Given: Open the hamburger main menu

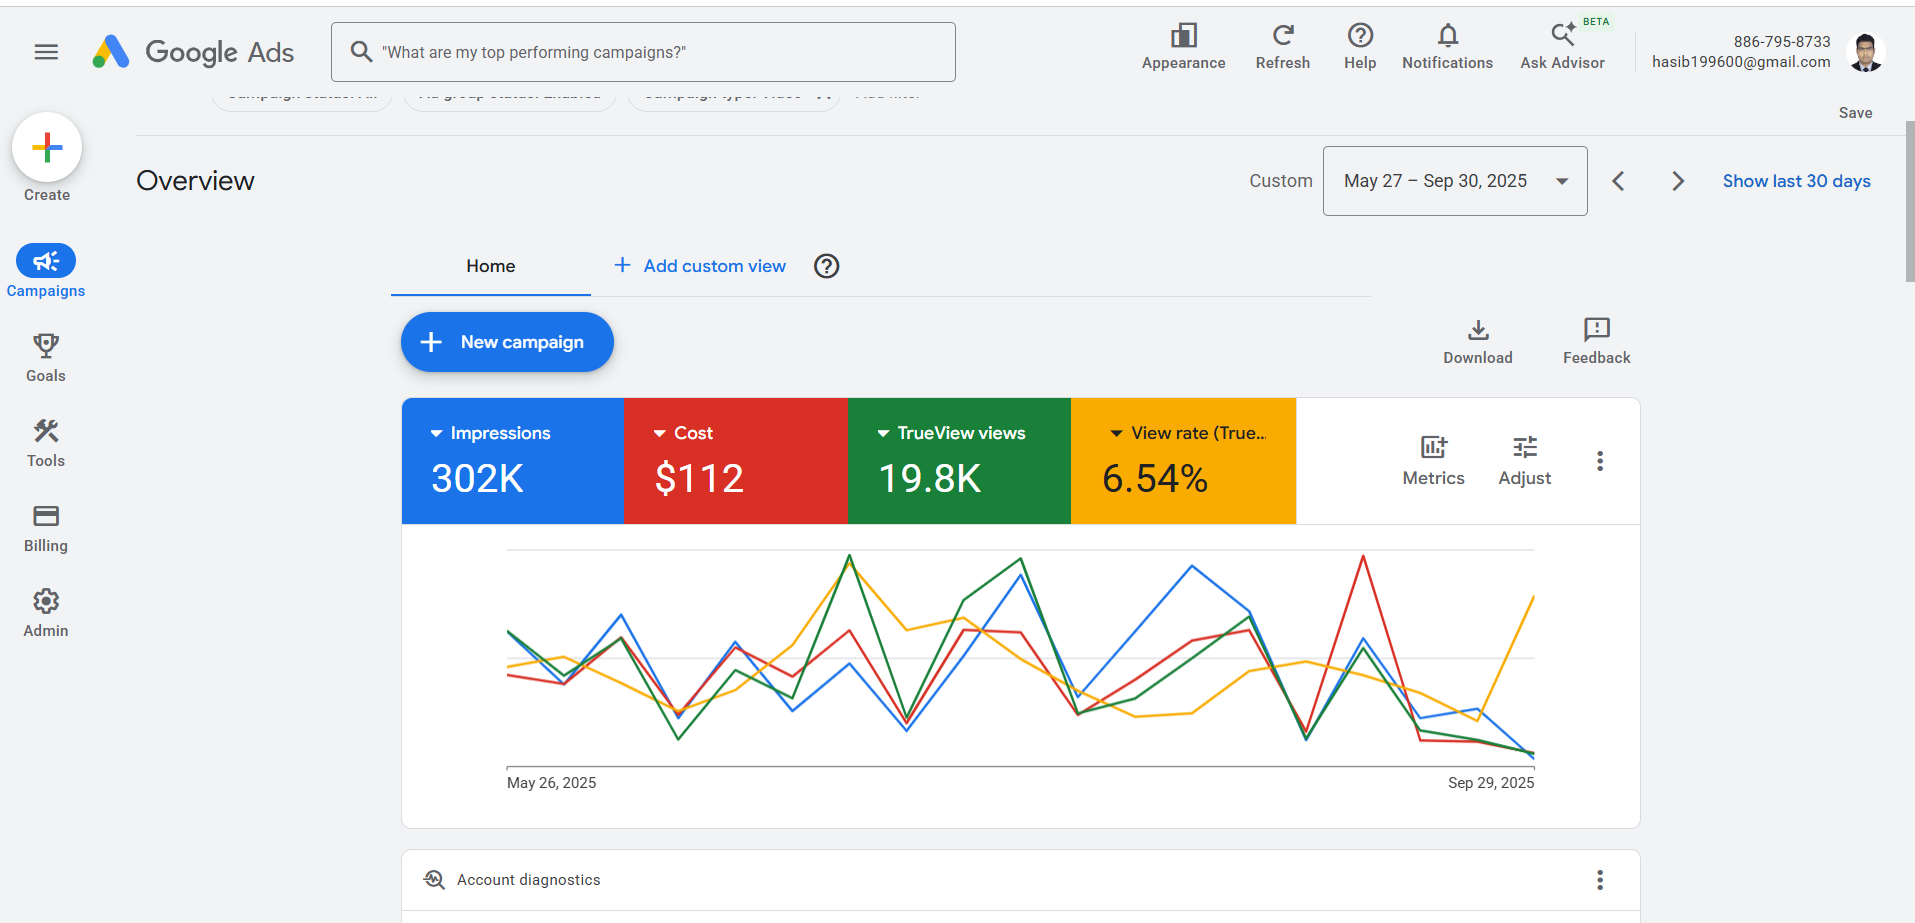Looking at the screenshot, I should (46, 52).
